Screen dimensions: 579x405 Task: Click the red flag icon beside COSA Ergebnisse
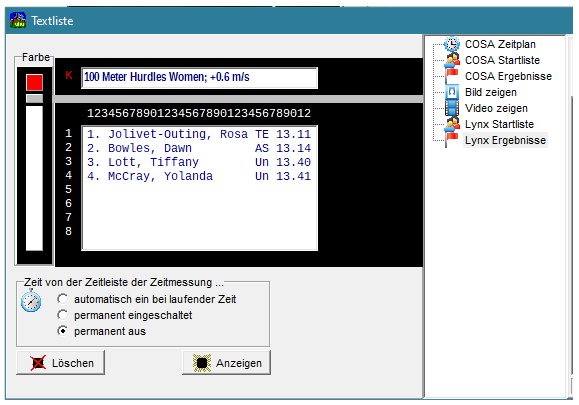pyautogui.click(x=452, y=76)
